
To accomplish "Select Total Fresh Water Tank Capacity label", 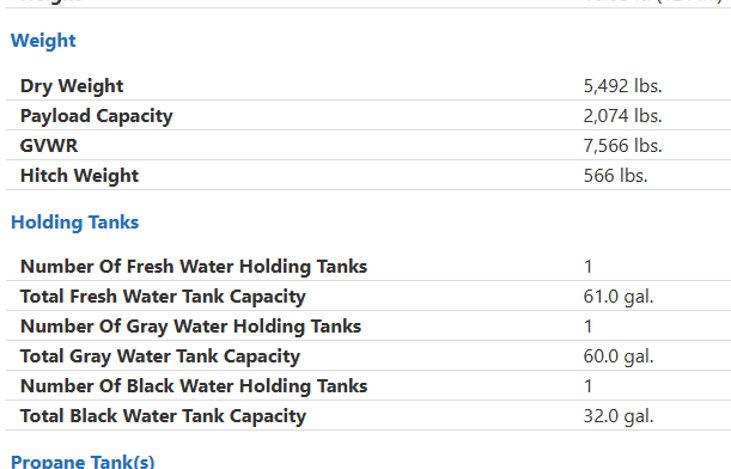I will [163, 297].
